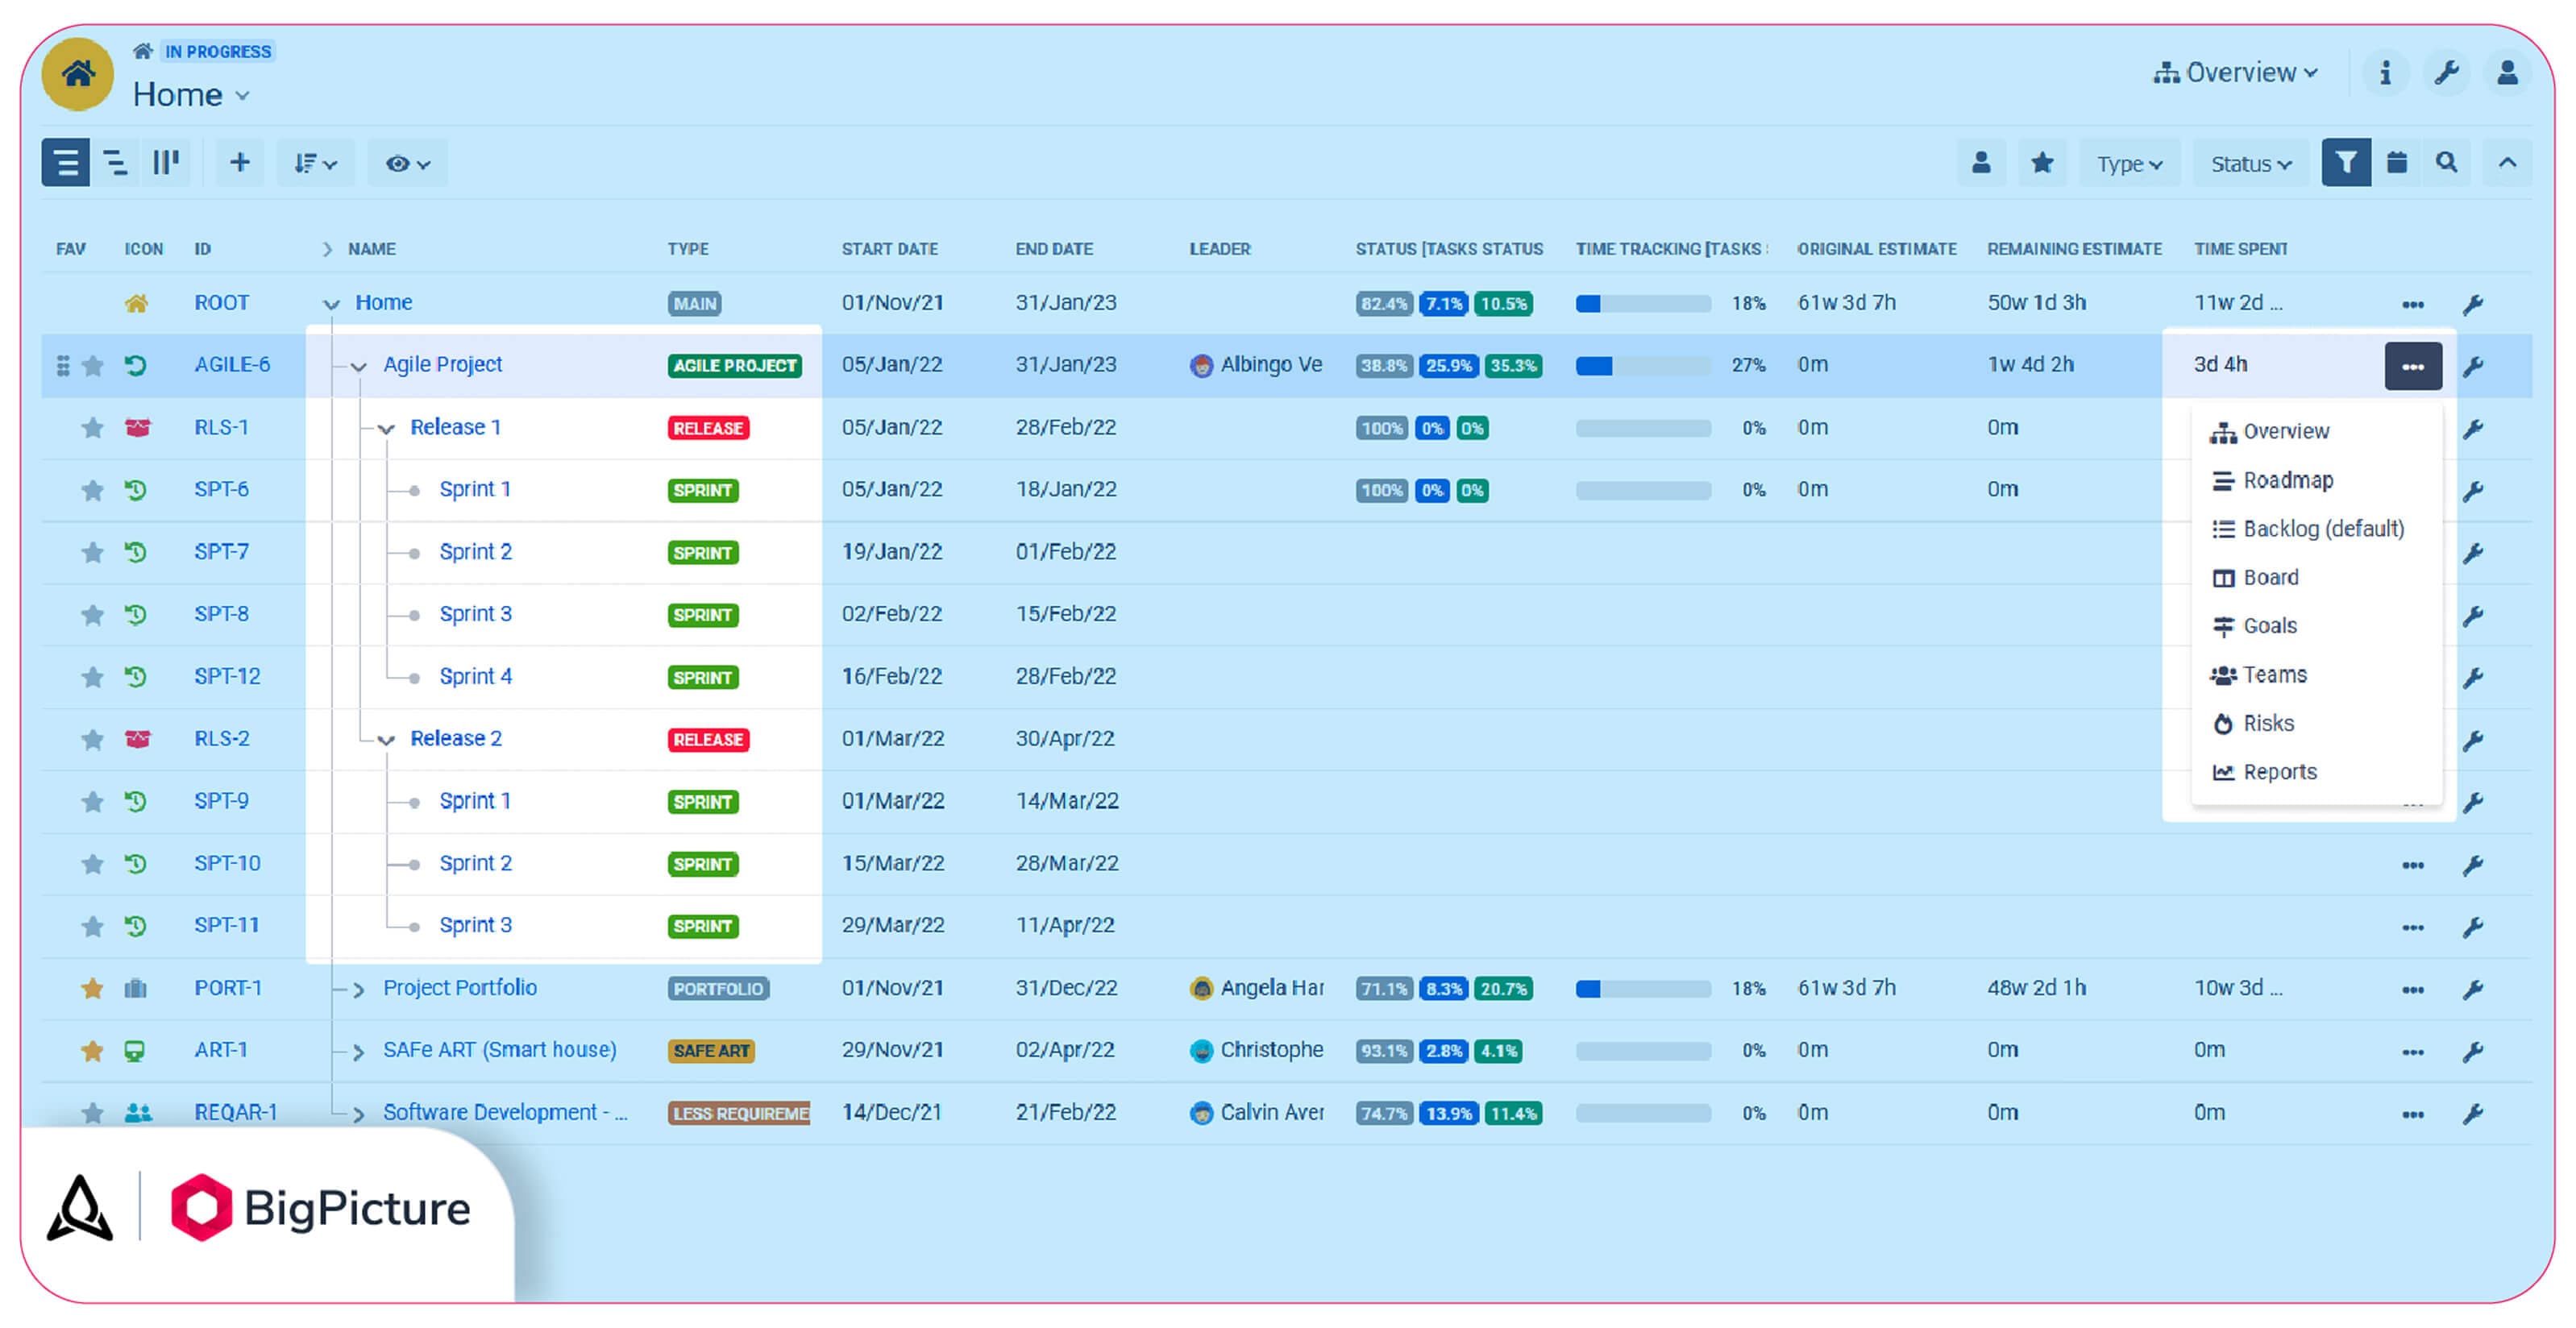Click the release box icon in RLS-1 row

click(x=137, y=428)
